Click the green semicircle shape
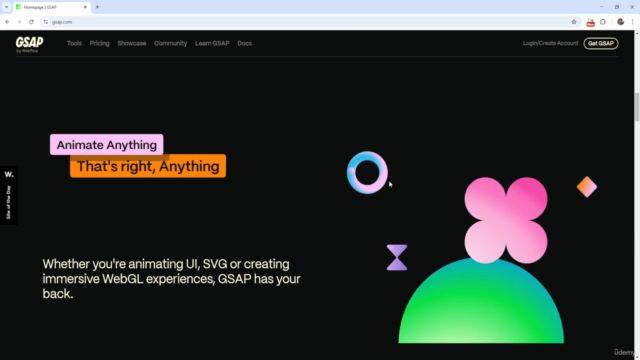The height and width of the screenshot is (360, 640). click(481, 302)
